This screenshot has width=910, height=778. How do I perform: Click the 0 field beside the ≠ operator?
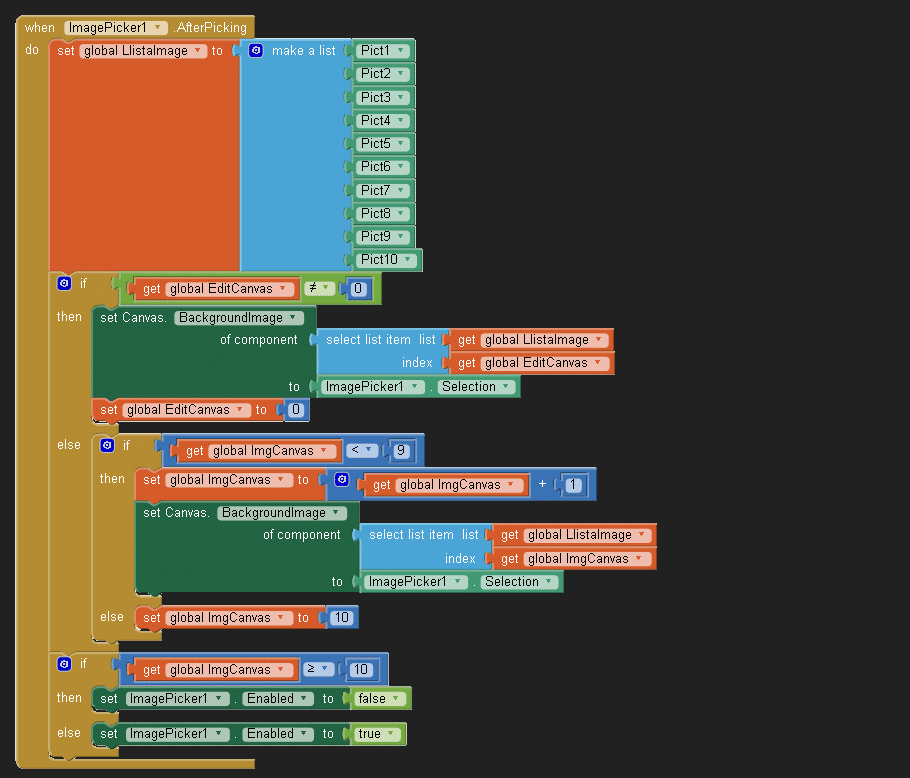point(358,289)
